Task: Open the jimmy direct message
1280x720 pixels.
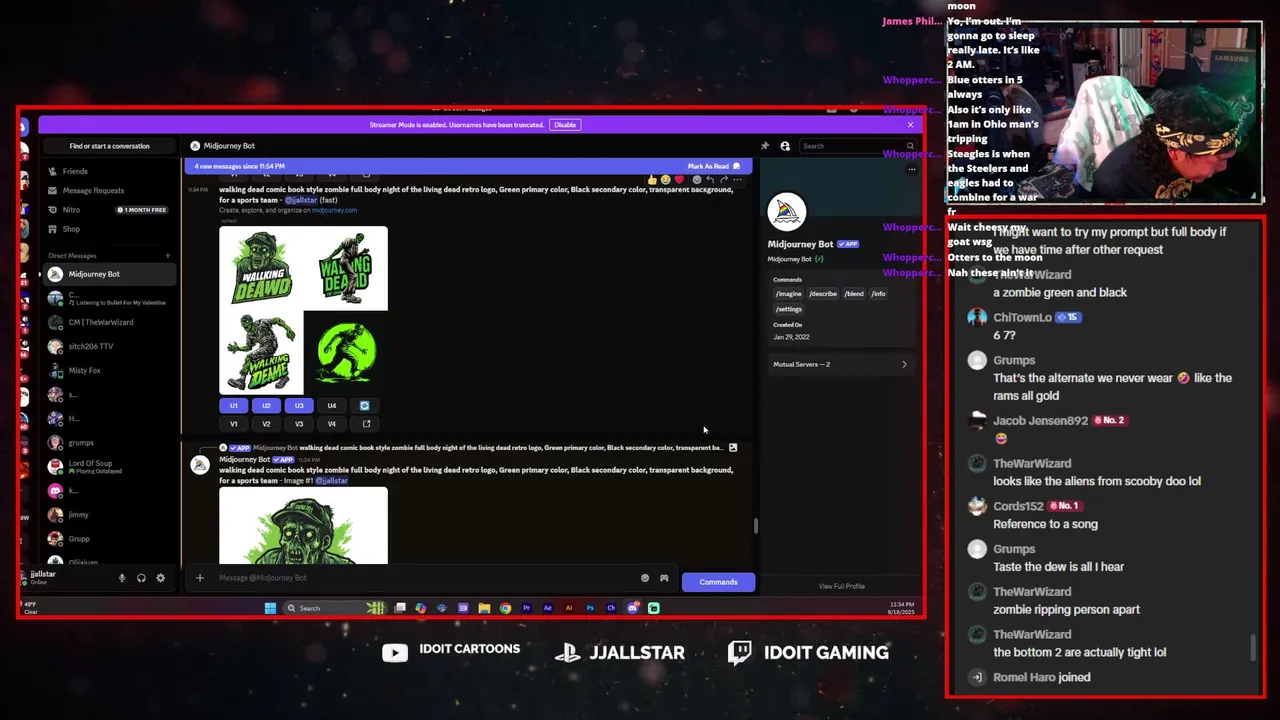Action: [110, 514]
